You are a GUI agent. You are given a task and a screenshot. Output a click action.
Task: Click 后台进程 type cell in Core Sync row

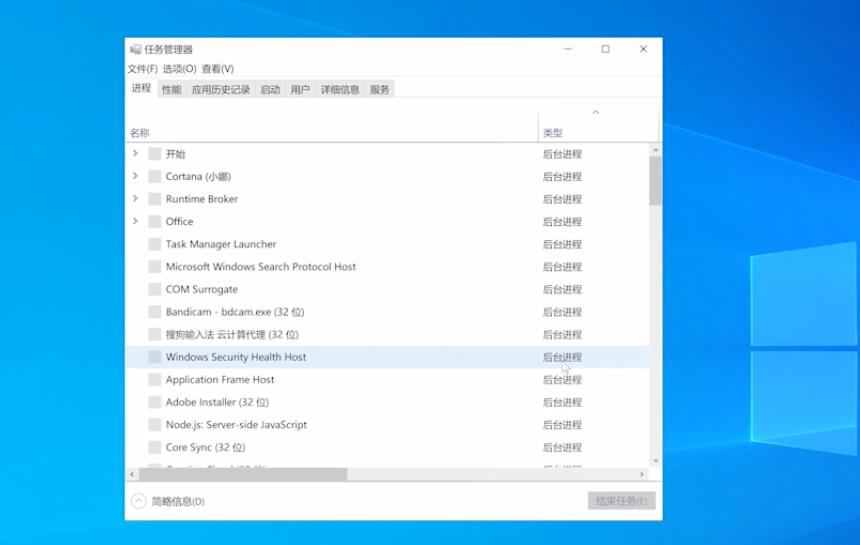point(562,447)
